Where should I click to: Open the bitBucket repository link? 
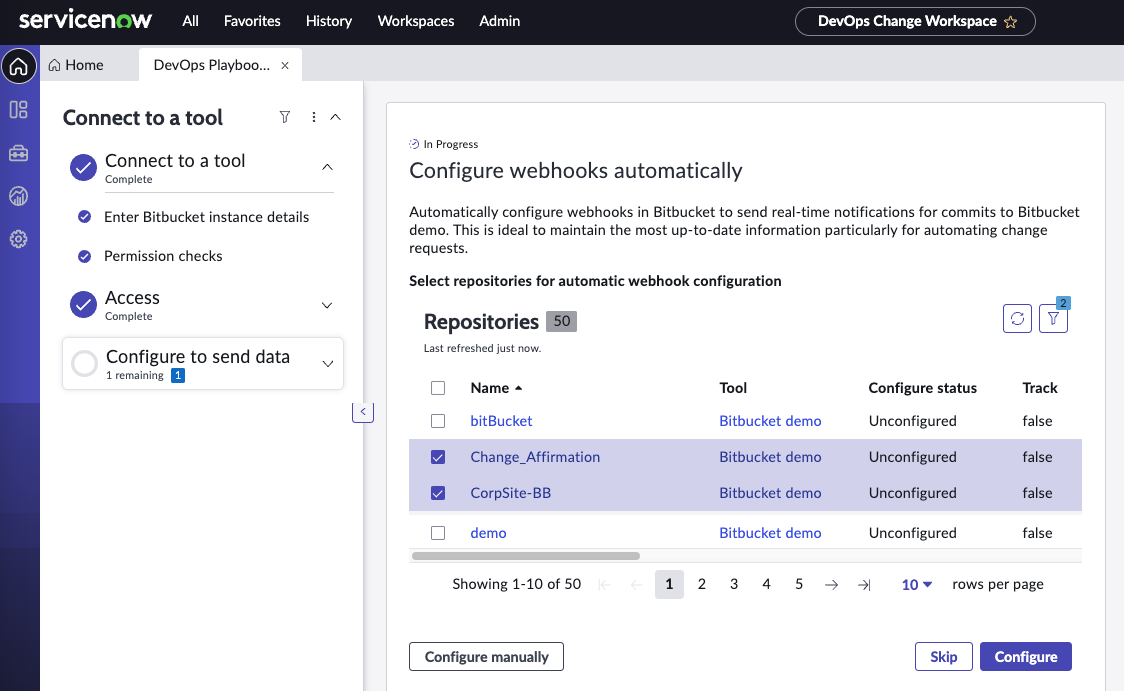tap(501, 421)
